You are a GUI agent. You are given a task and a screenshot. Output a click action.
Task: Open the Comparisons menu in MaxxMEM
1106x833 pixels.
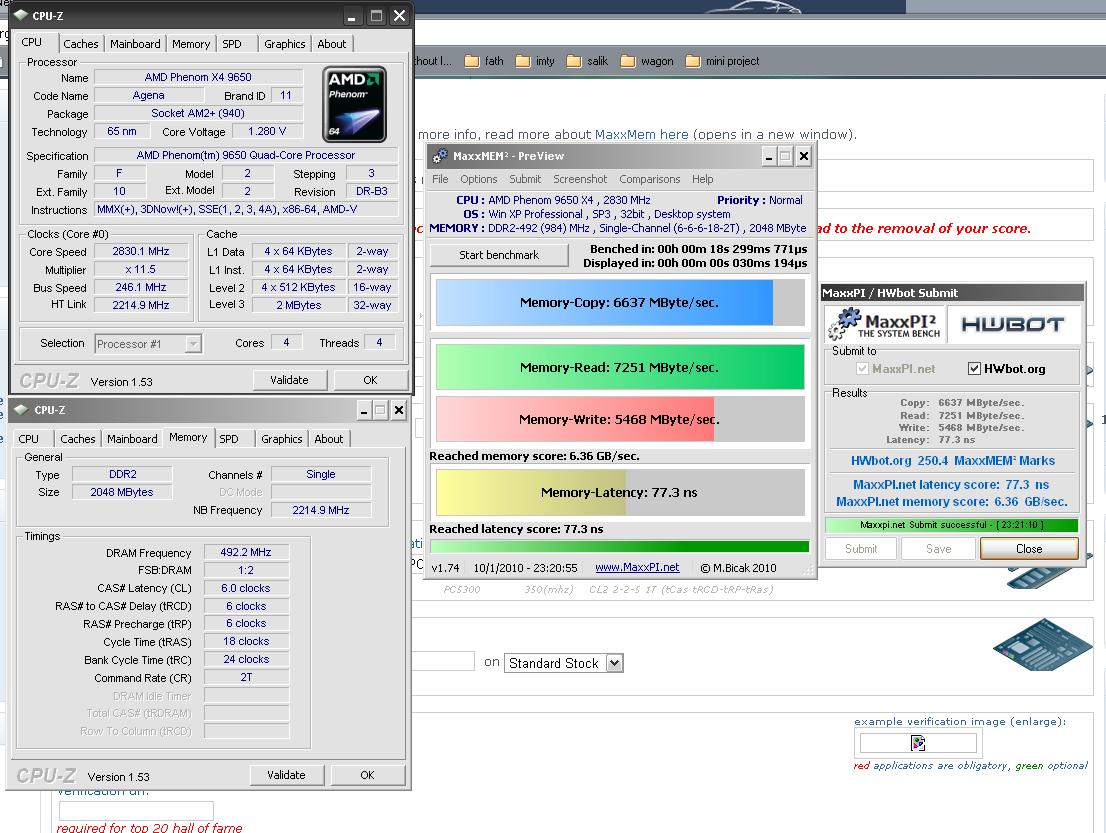tap(650, 179)
